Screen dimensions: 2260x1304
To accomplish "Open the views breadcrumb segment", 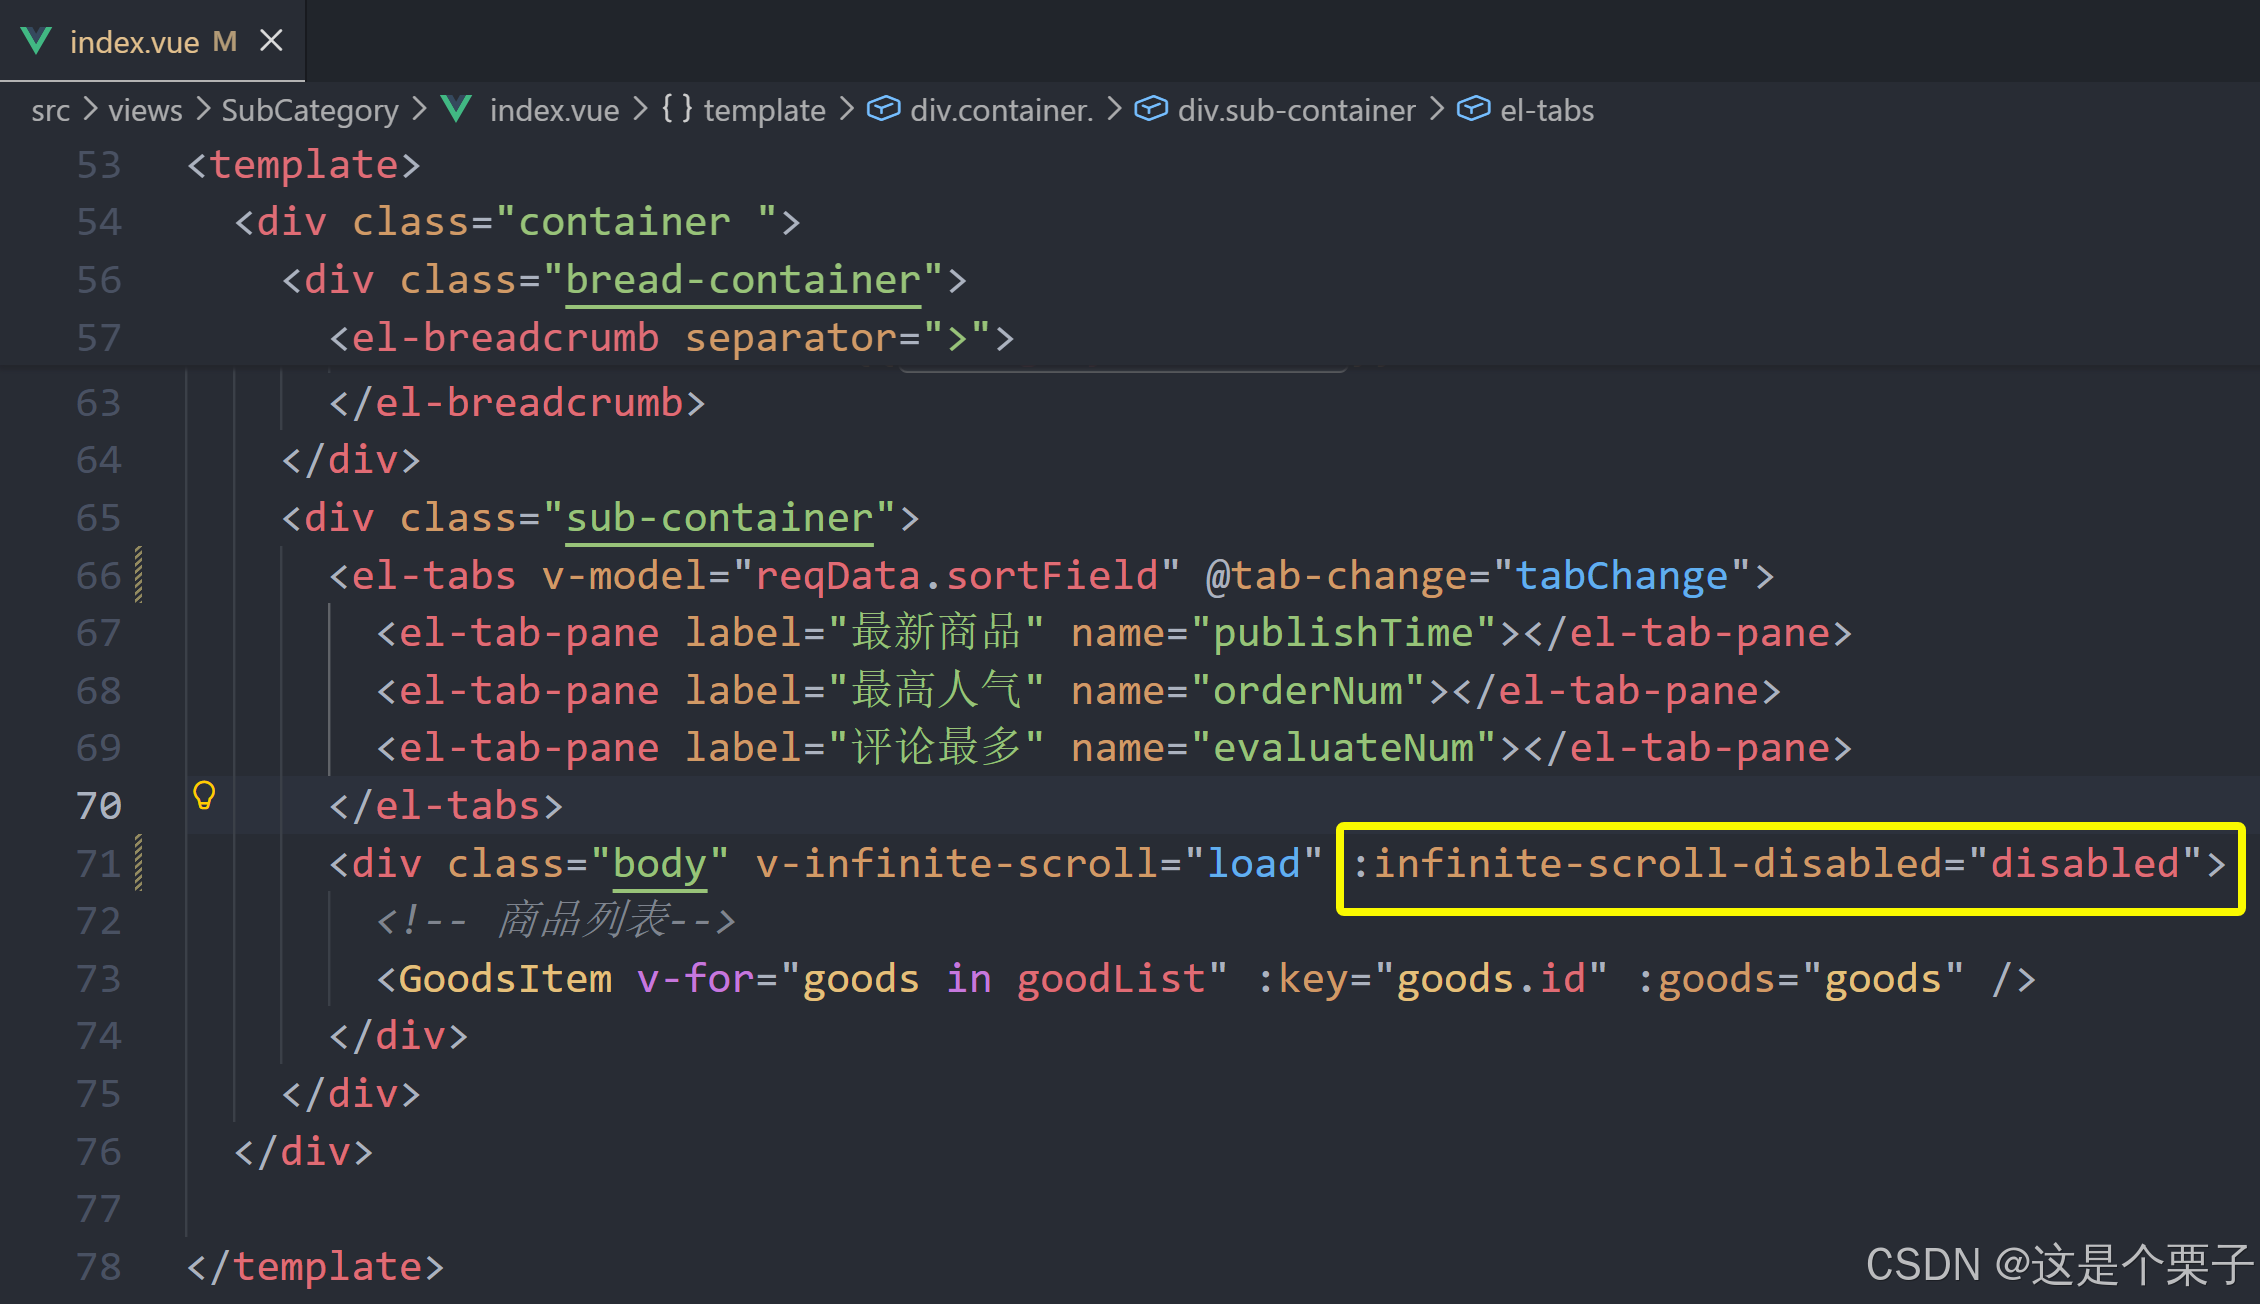I will tap(145, 110).
